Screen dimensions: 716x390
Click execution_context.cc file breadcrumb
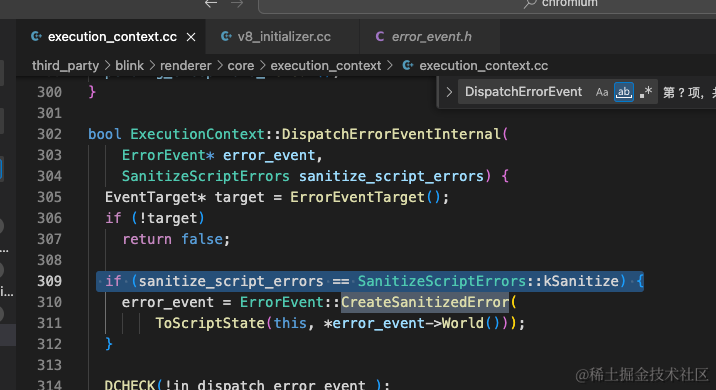(x=483, y=66)
